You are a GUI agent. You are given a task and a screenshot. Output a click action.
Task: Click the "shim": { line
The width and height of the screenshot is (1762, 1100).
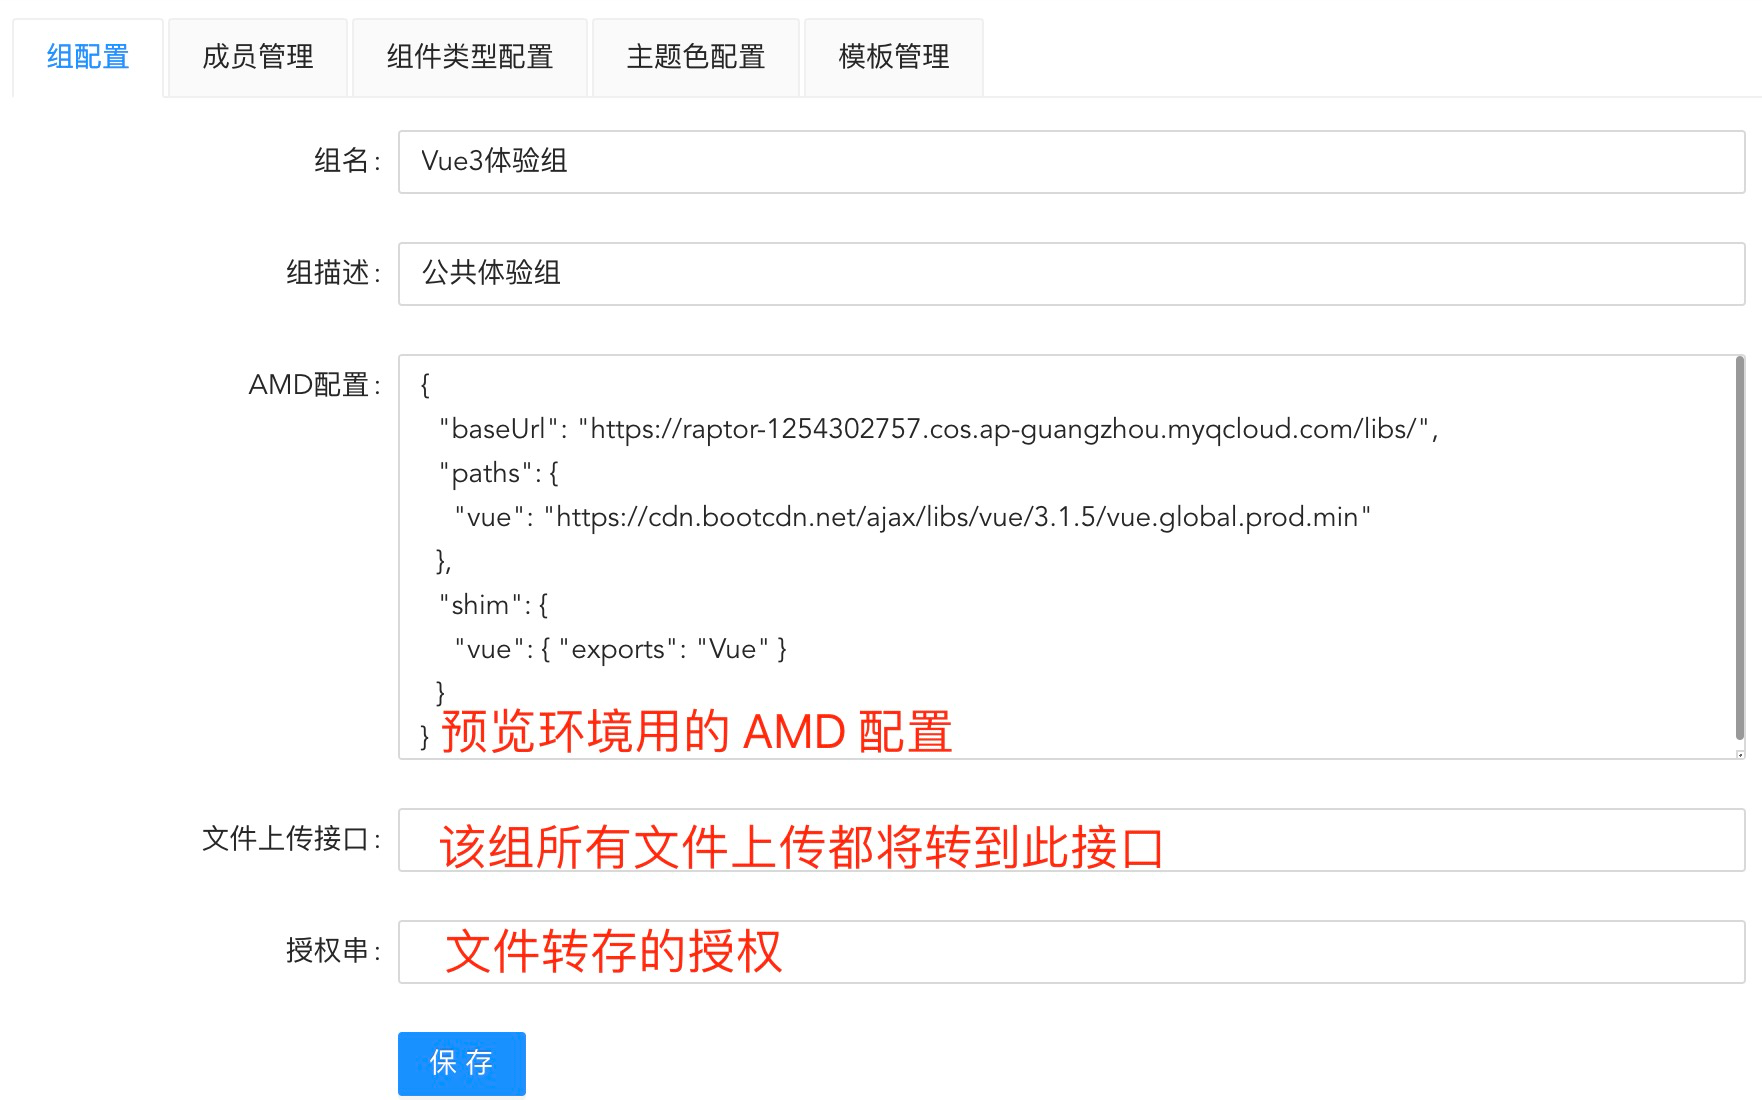pyautogui.click(x=493, y=605)
